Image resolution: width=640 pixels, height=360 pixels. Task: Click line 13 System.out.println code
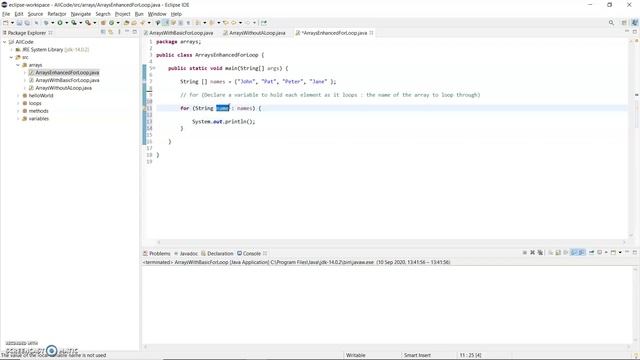click(x=224, y=122)
